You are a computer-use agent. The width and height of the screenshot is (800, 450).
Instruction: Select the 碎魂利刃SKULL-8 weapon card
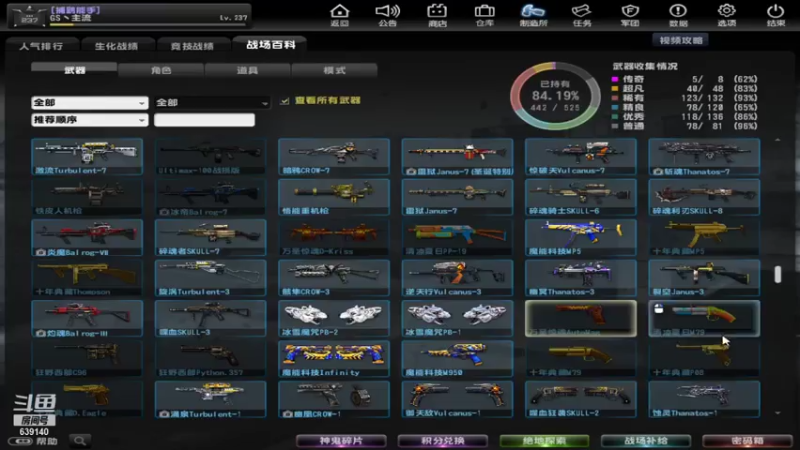[704, 197]
